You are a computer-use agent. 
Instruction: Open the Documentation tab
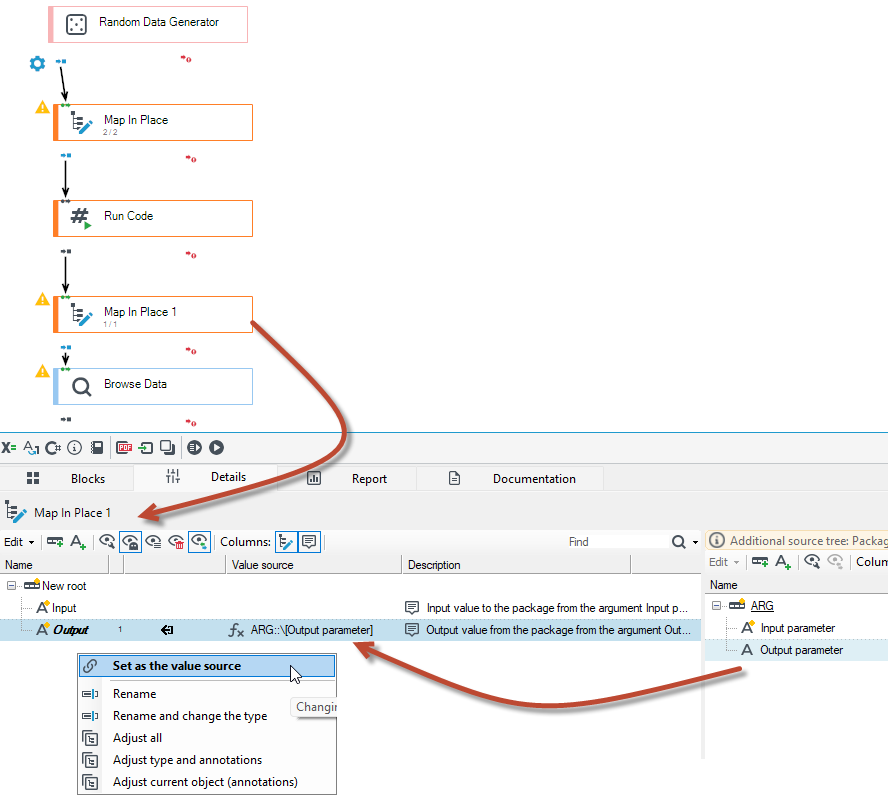click(510, 479)
